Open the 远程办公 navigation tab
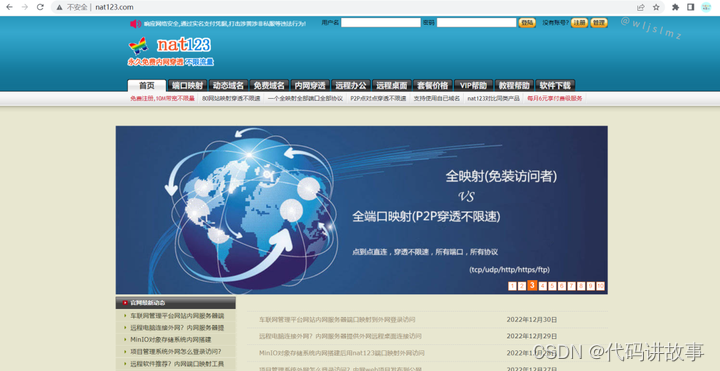 (351, 85)
